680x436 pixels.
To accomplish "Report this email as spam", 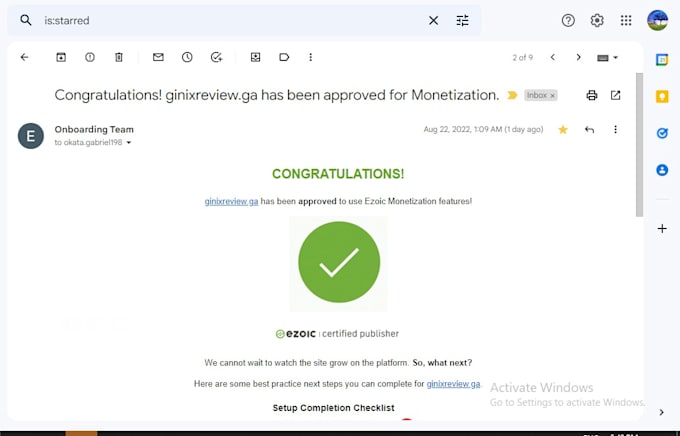I will pyautogui.click(x=90, y=57).
